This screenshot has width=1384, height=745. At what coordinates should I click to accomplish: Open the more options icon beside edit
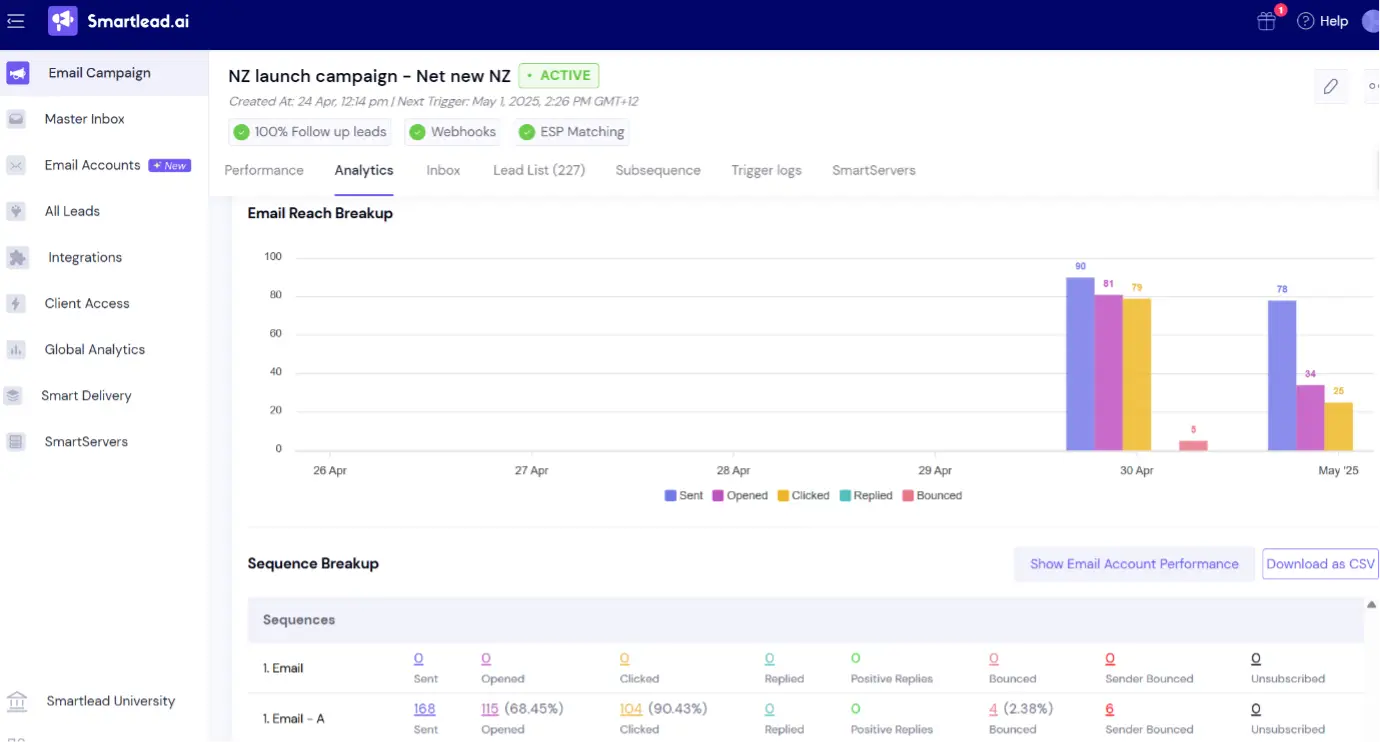click(x=1373, y=86)
